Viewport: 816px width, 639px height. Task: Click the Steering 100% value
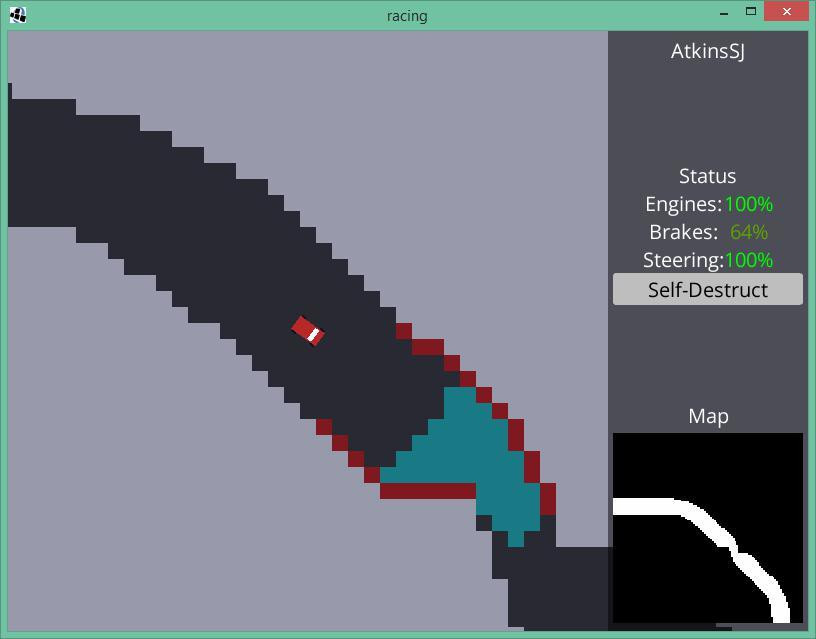749,260
